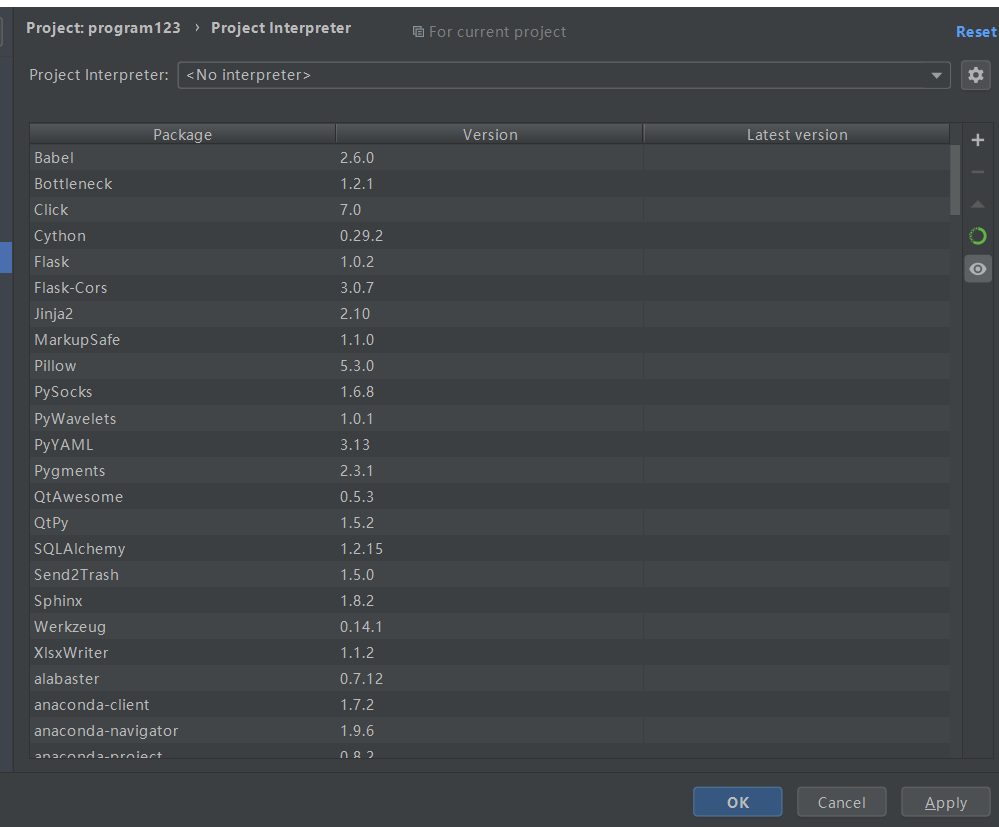This screenshot has height=827, width=999.
Task: Click the Cancel button
Action: (x=841, y=802)
